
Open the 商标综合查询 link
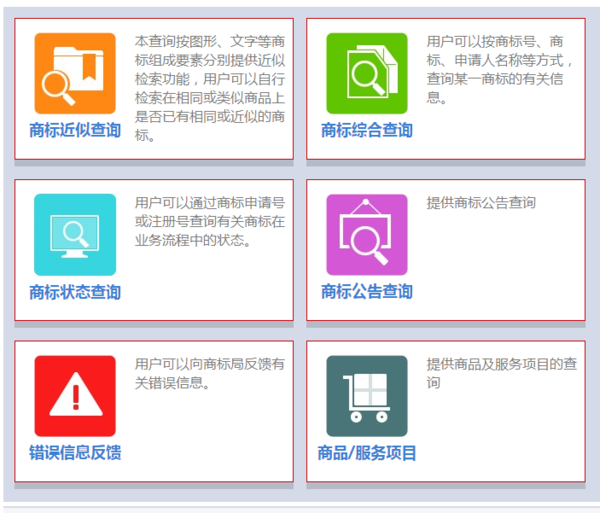coord(367,130)
